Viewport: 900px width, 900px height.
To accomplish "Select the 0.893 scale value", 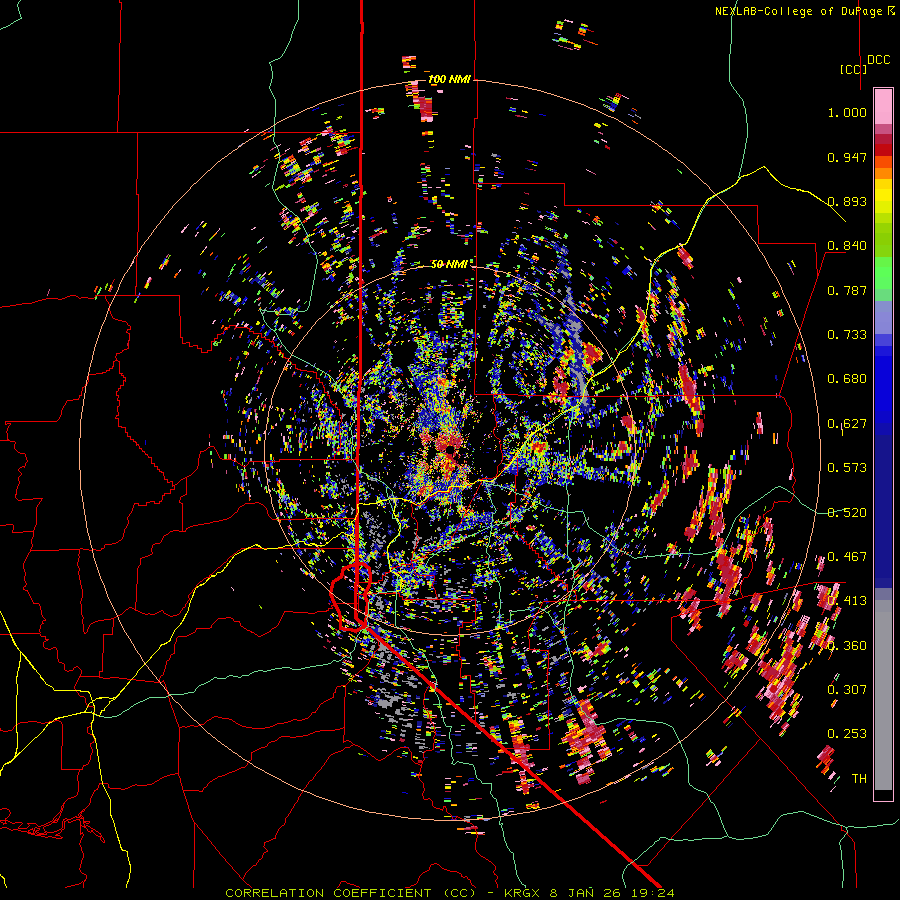I will pyautogui.click(x=847, y=201).
